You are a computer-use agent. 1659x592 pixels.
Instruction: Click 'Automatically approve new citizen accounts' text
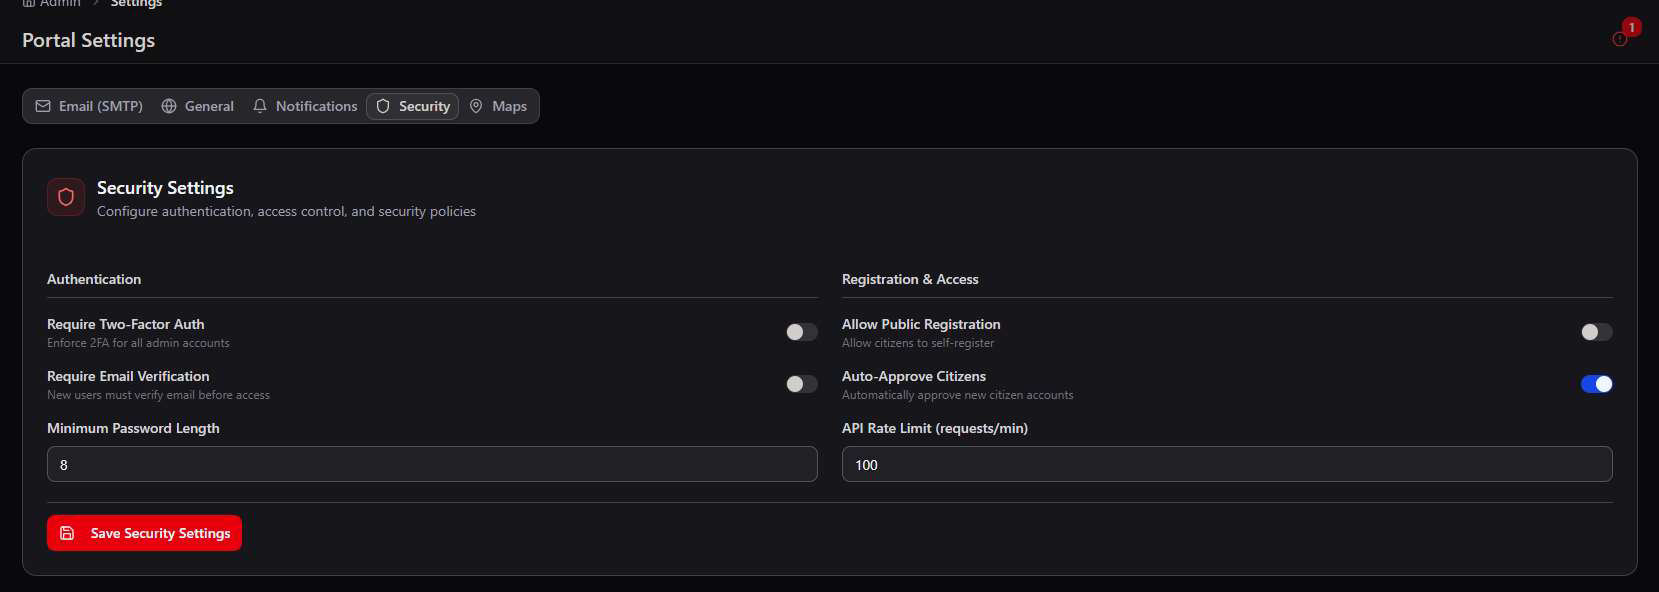957,395
